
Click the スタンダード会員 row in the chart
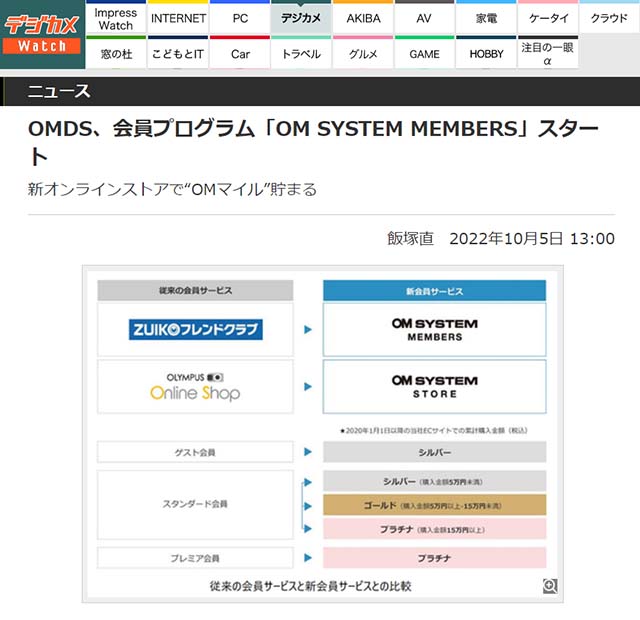pyautogui.click(x=195, y=504)
